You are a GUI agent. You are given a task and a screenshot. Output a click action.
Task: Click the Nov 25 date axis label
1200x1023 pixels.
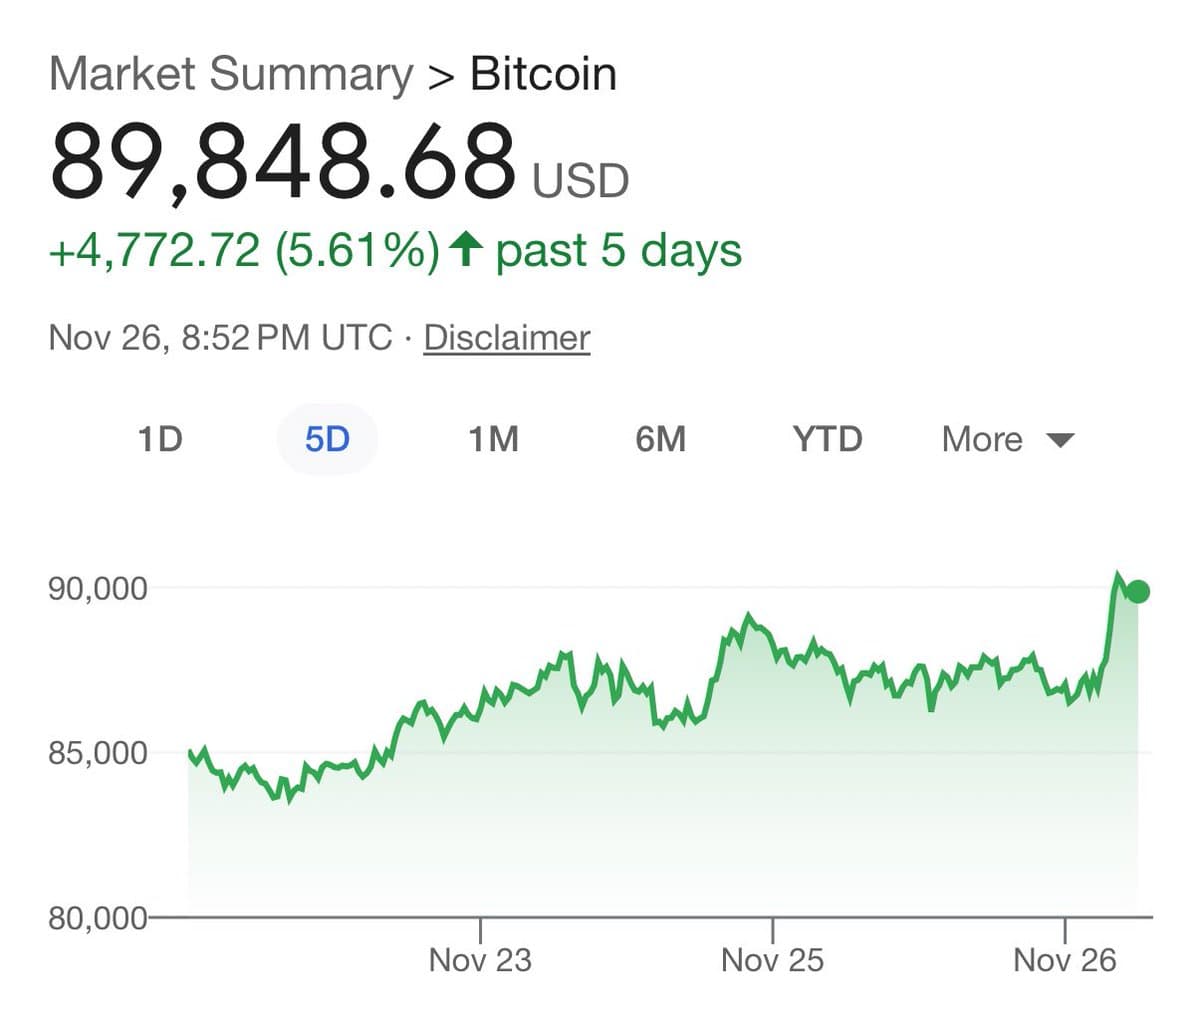coord(772,960)
